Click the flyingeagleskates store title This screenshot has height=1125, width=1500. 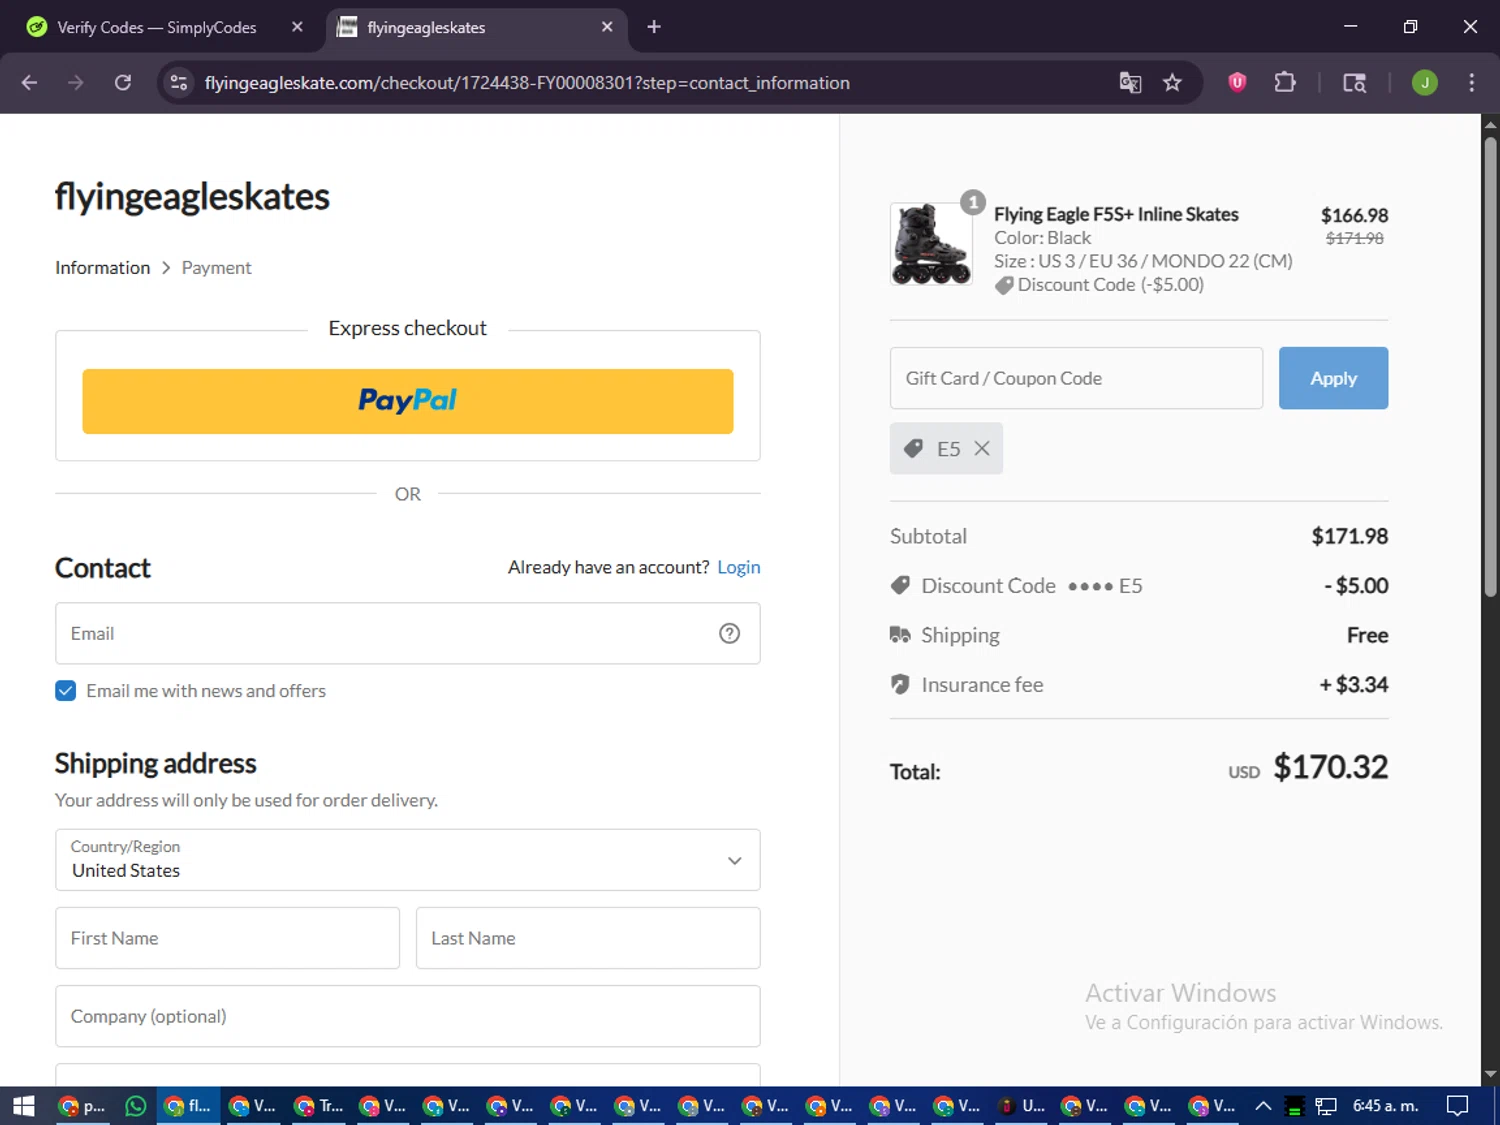pos(192,196)
